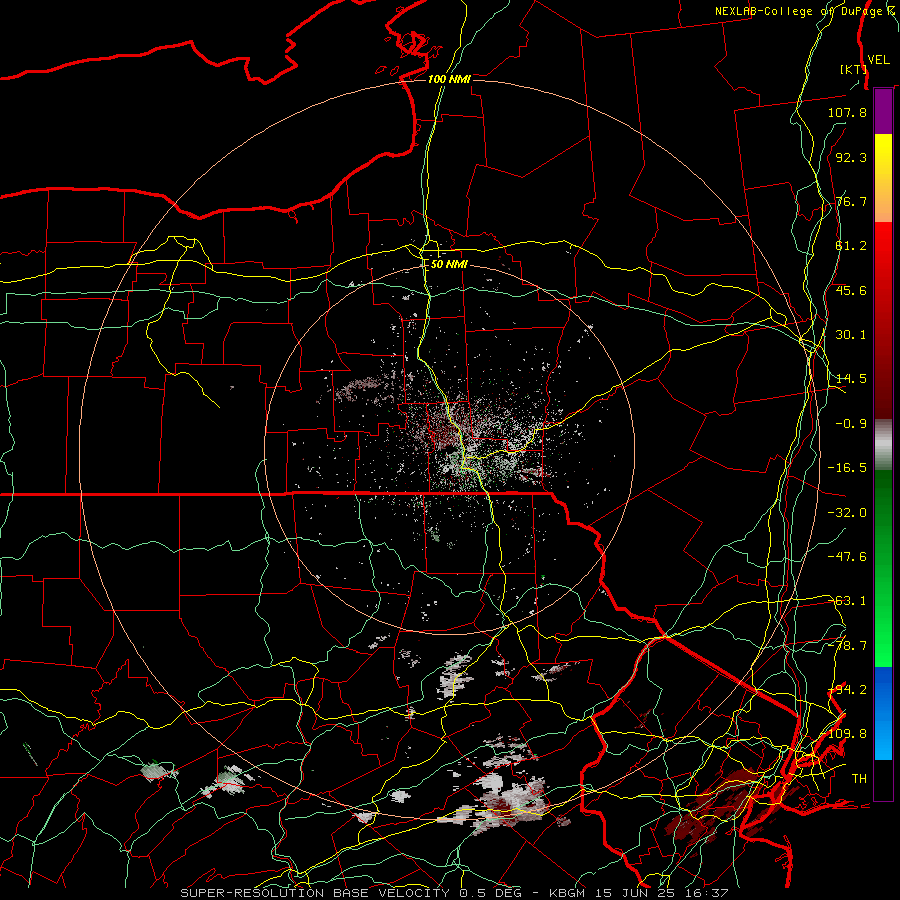Click the 45.6 legend value
This screenshot has width=900, height=900.
(851, 290)
